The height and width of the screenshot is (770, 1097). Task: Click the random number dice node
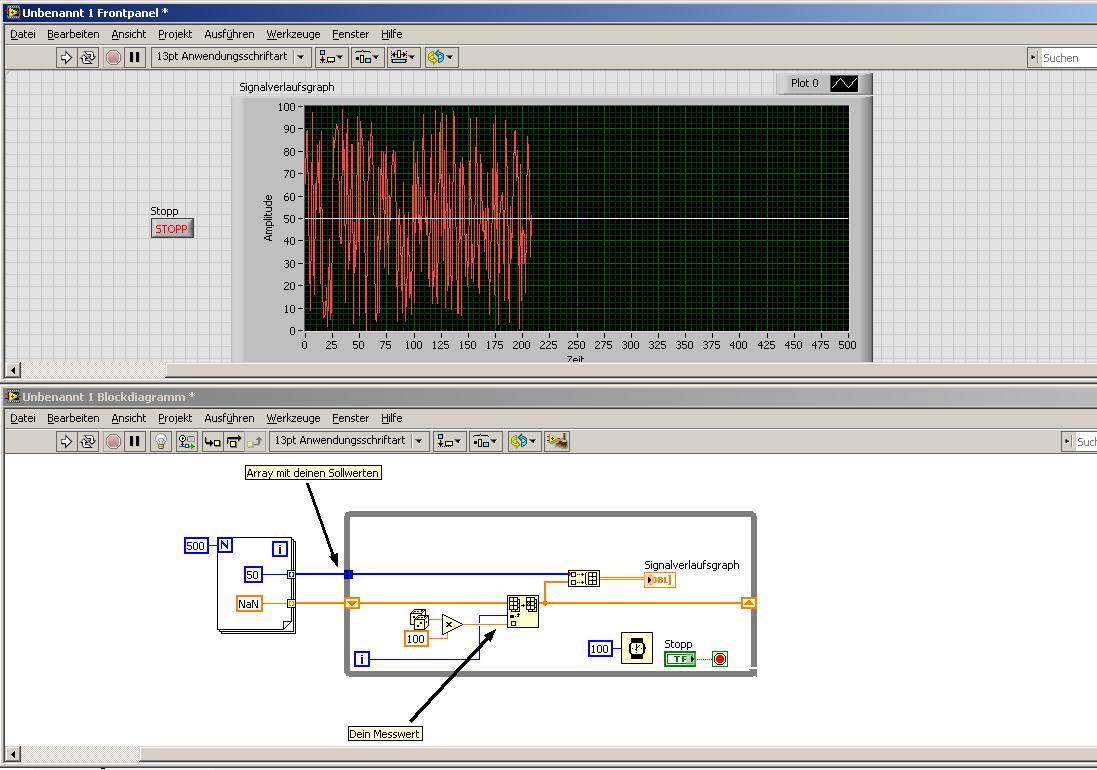tap(420, 619)
